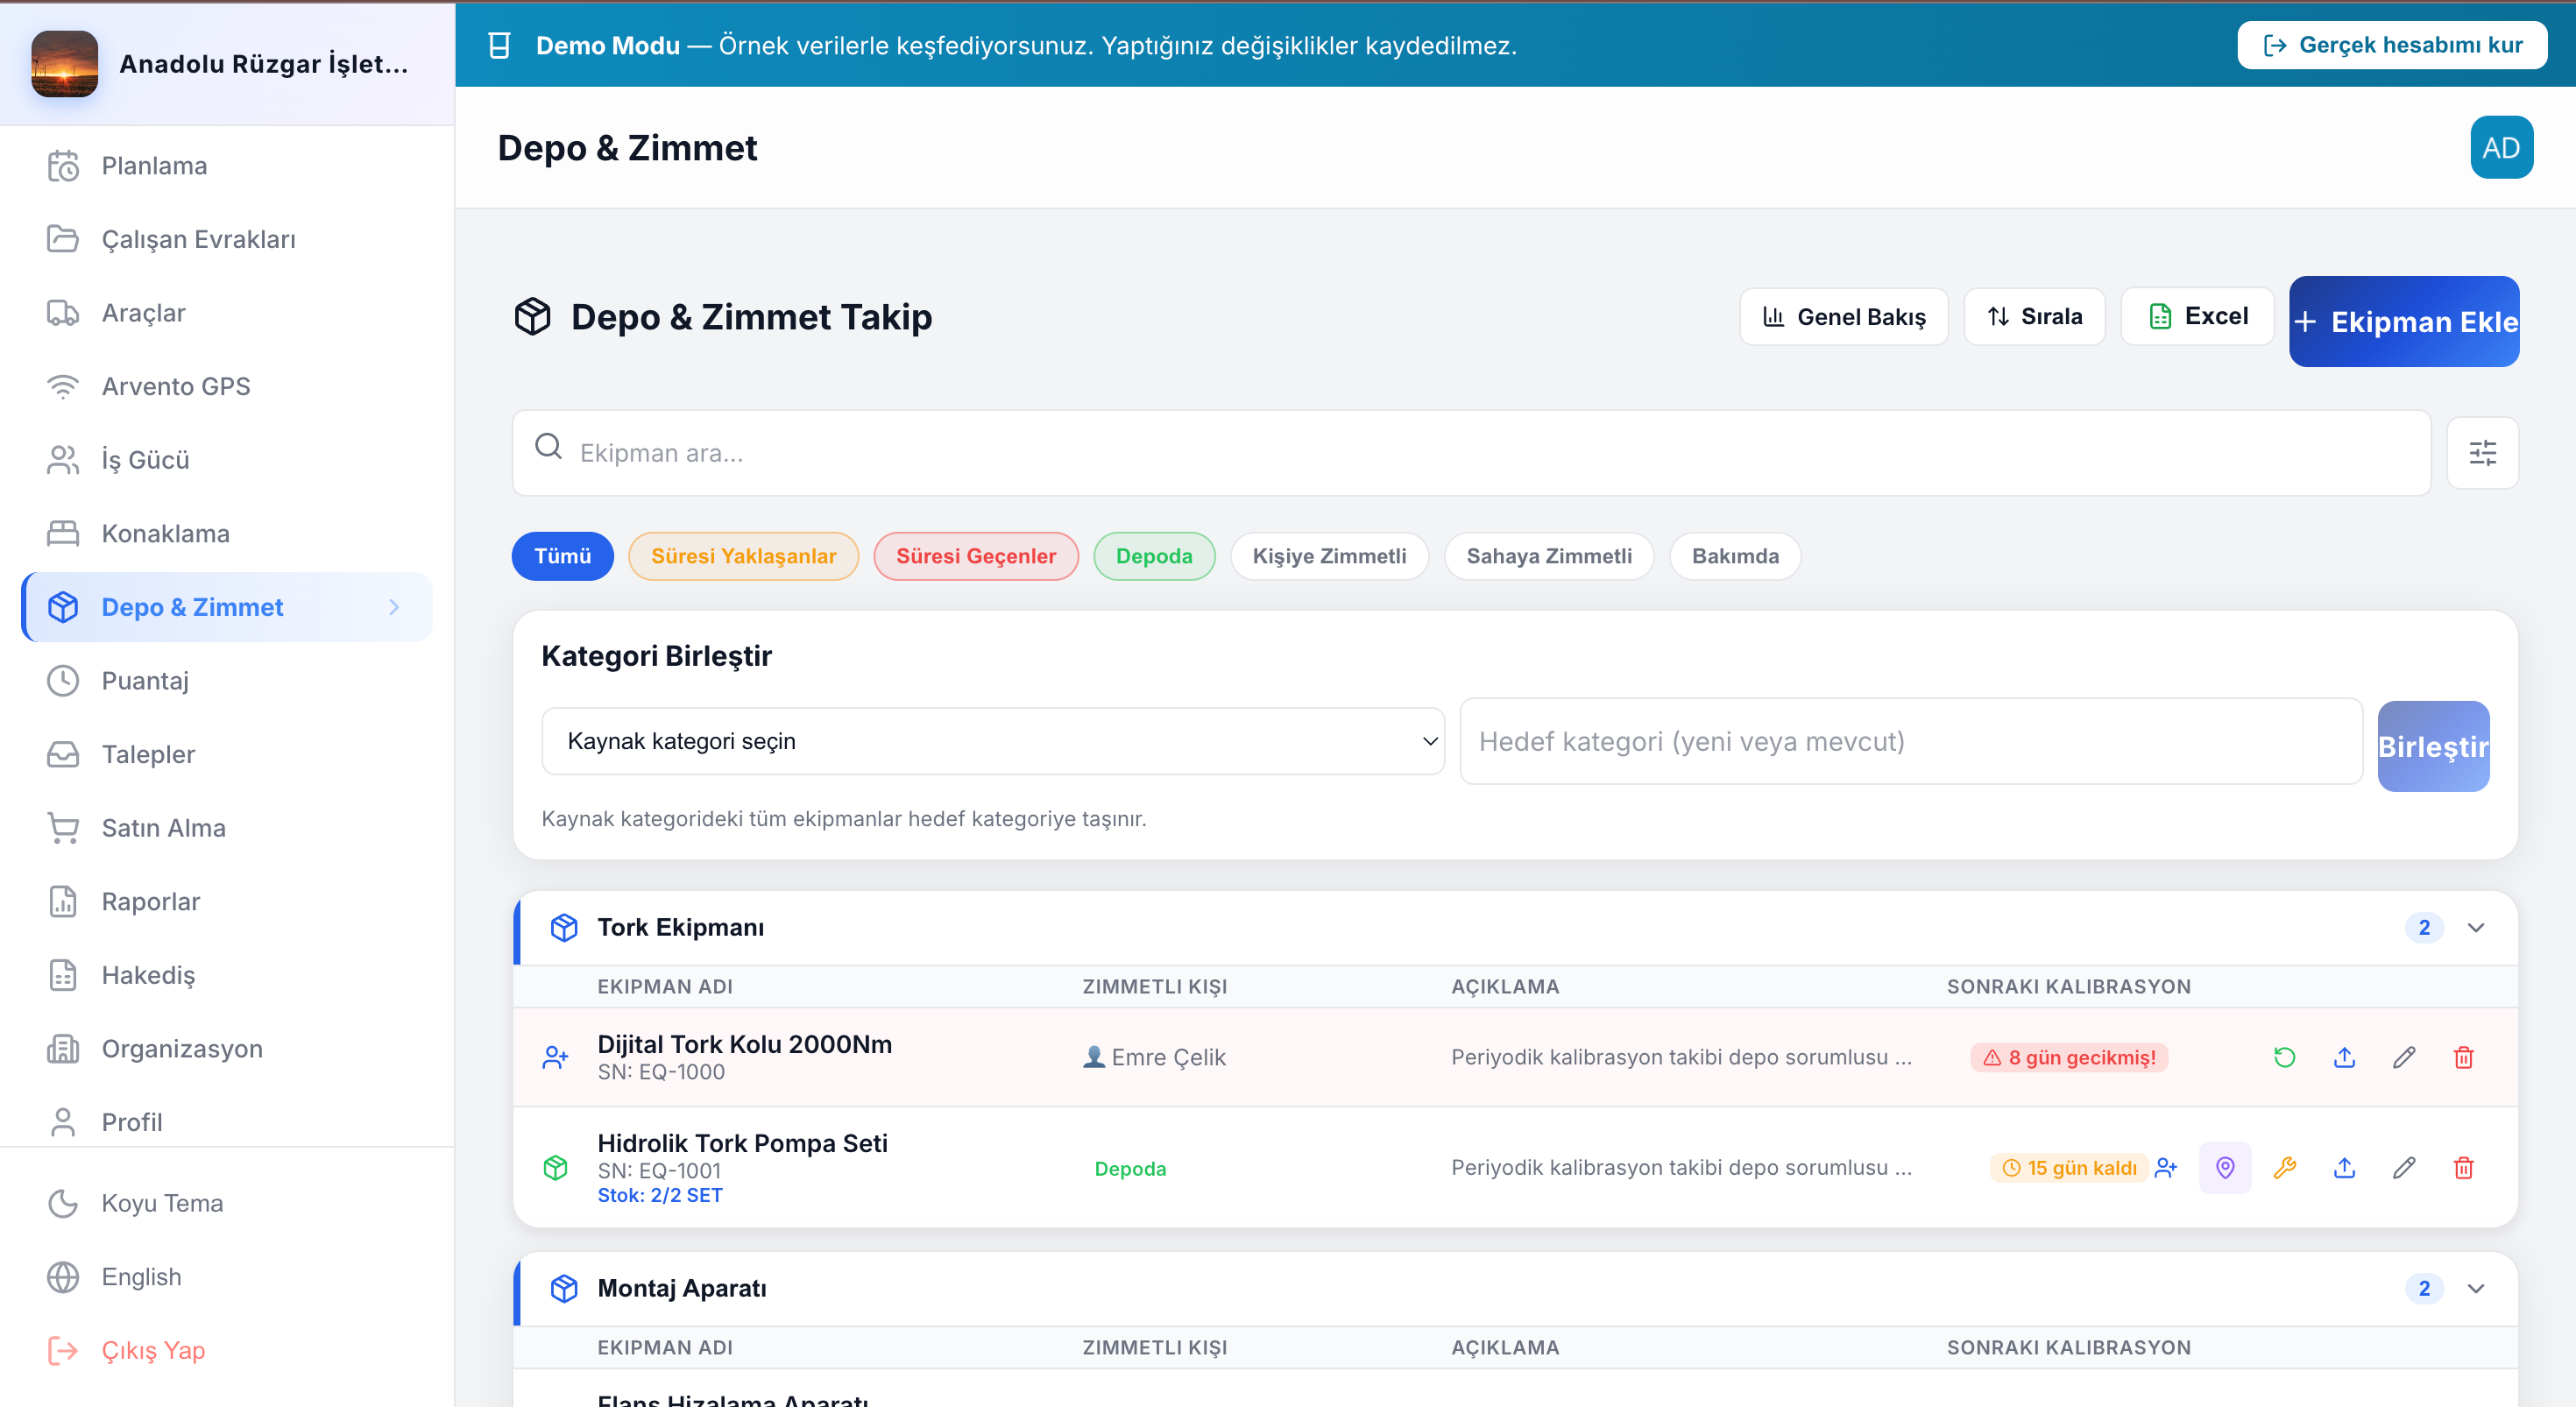Screen dimensions: 2576x1407
Task: Click the cube icon next to Tork Ekipmanı
Action: point(564,927)
